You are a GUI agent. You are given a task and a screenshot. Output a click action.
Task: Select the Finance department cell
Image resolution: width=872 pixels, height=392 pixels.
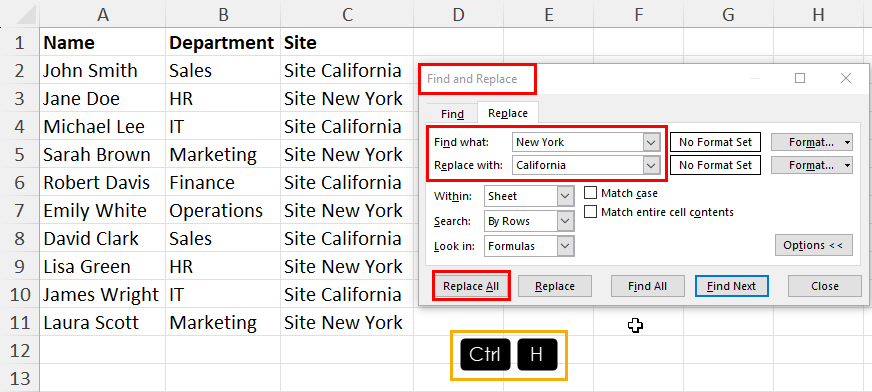coord(223,182)
